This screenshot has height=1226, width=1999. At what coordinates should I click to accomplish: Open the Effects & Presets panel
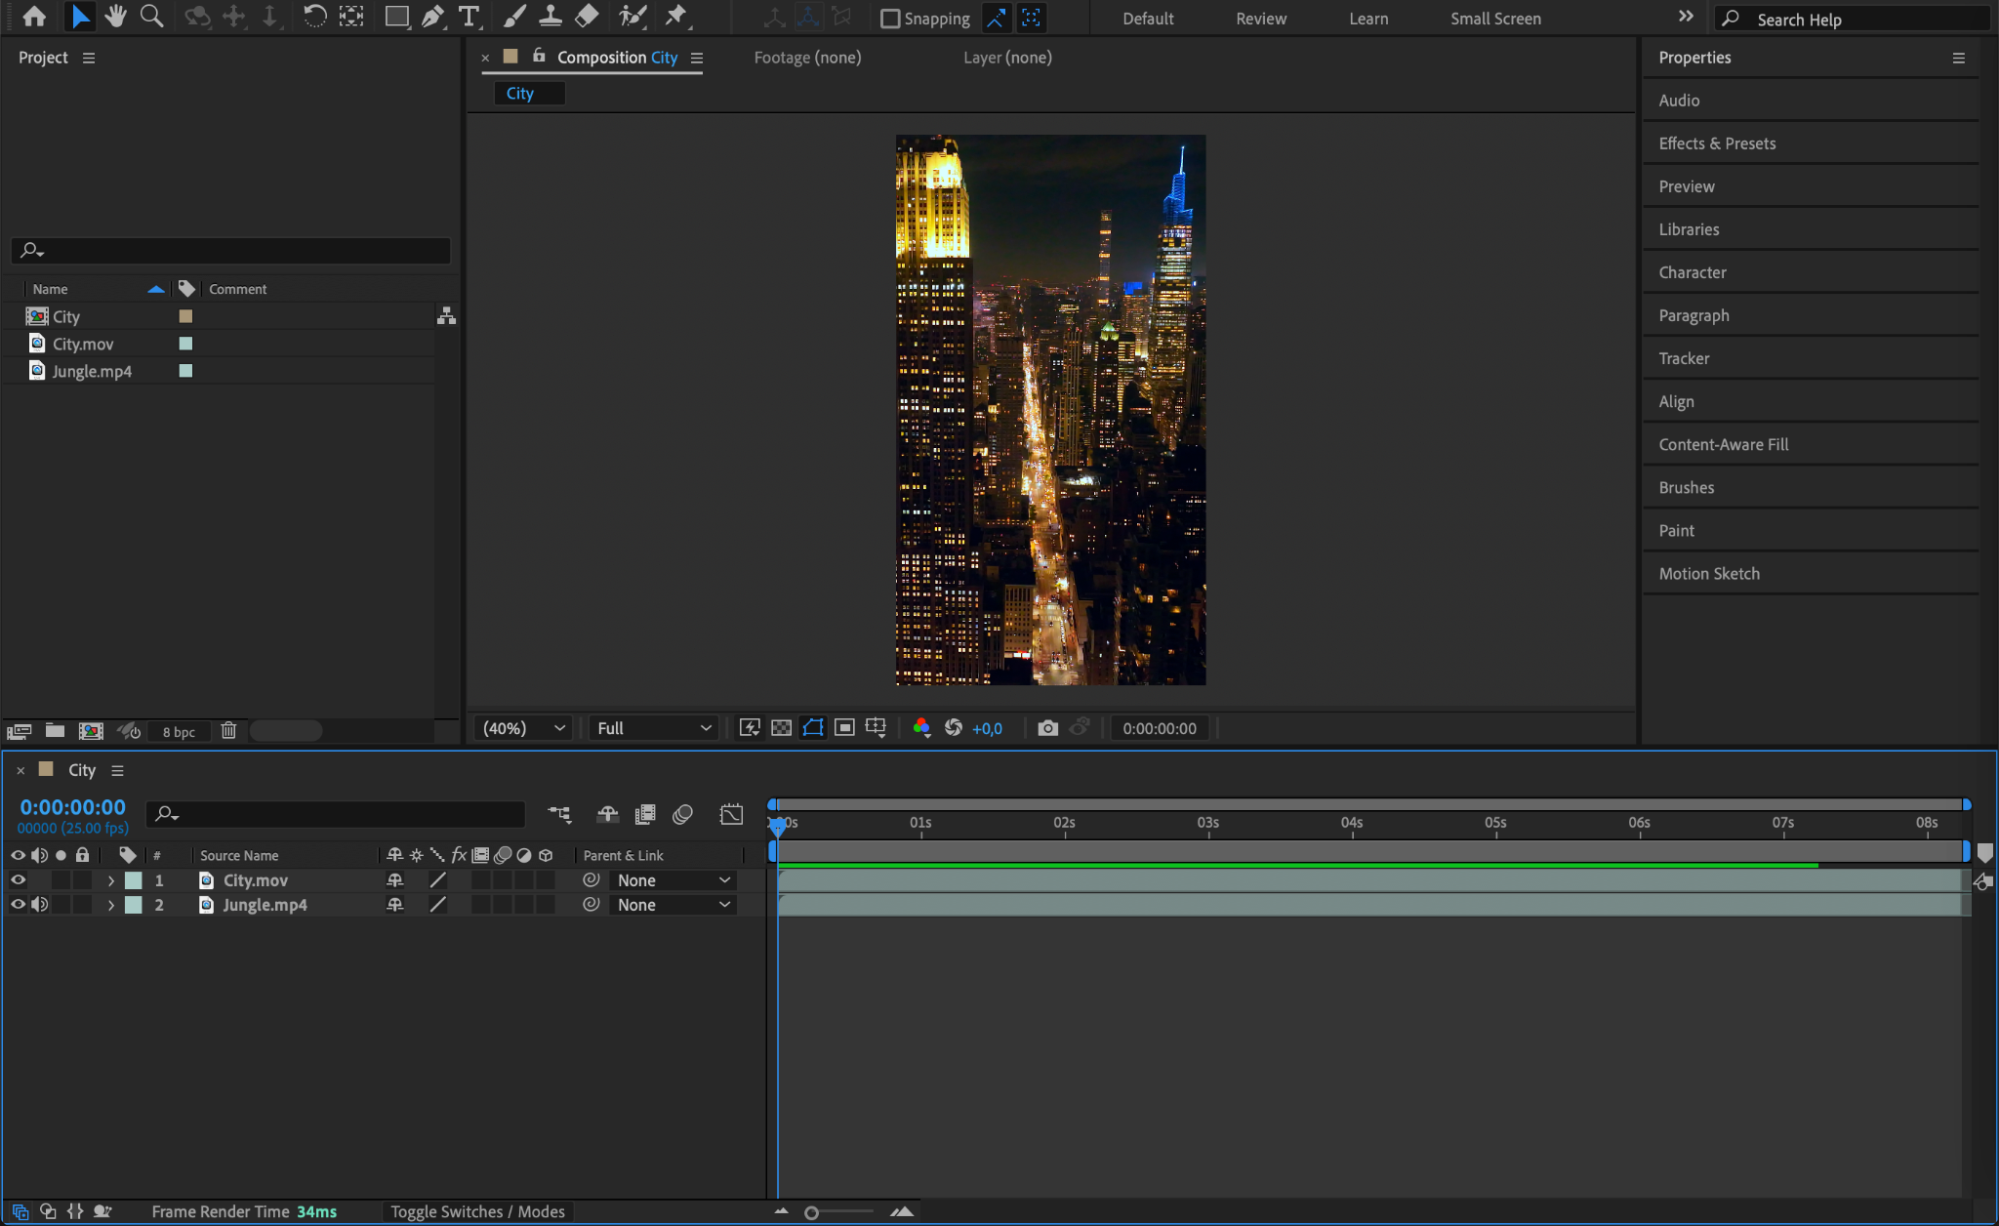click(x=1716, y=143)
